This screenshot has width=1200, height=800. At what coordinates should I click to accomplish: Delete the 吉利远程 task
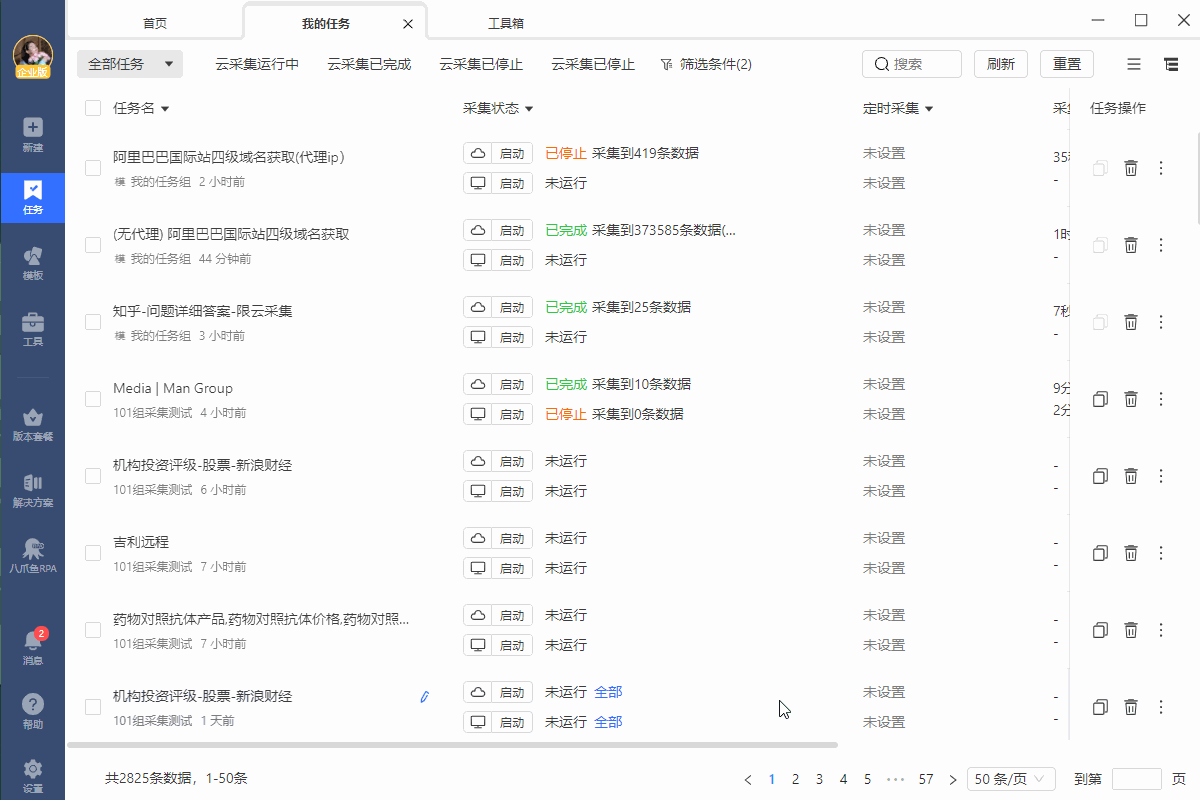point(1131,553)
